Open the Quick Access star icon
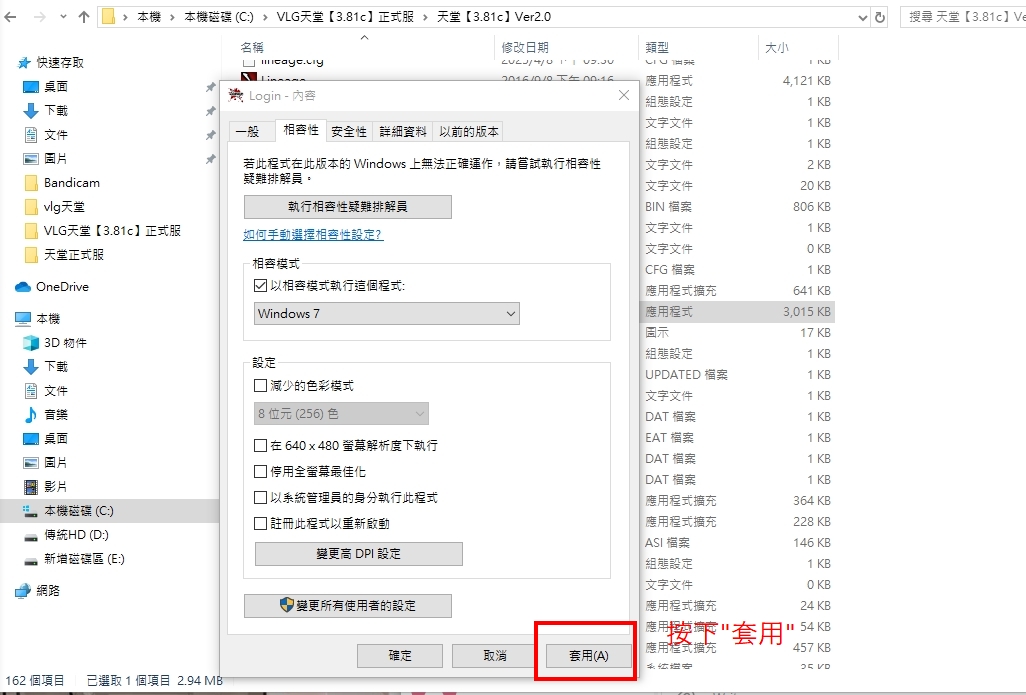Image resolution: width=1026 pixels, height=695 pixels. [24, 63]
